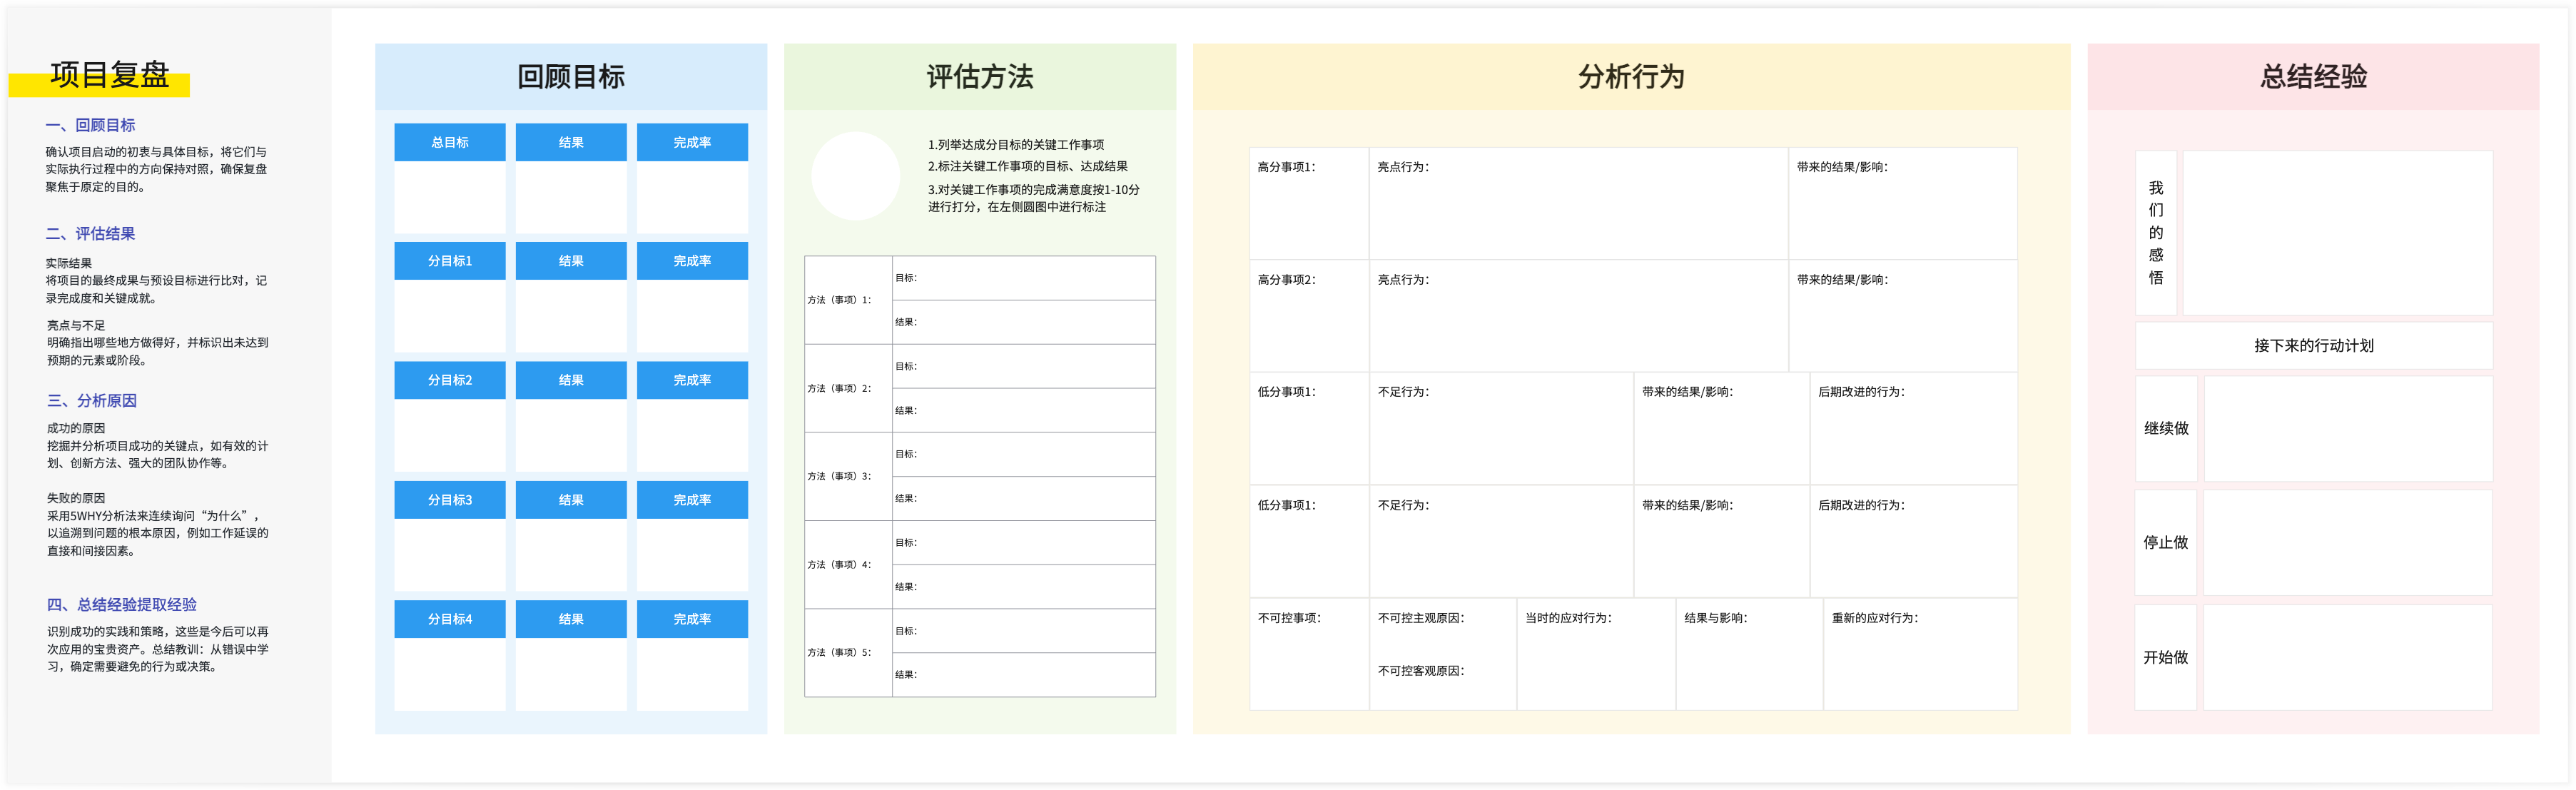Click the 完成率 cell in 总目标 row
The width and height of the screenshot is (2576, 790).
(692, 142)
